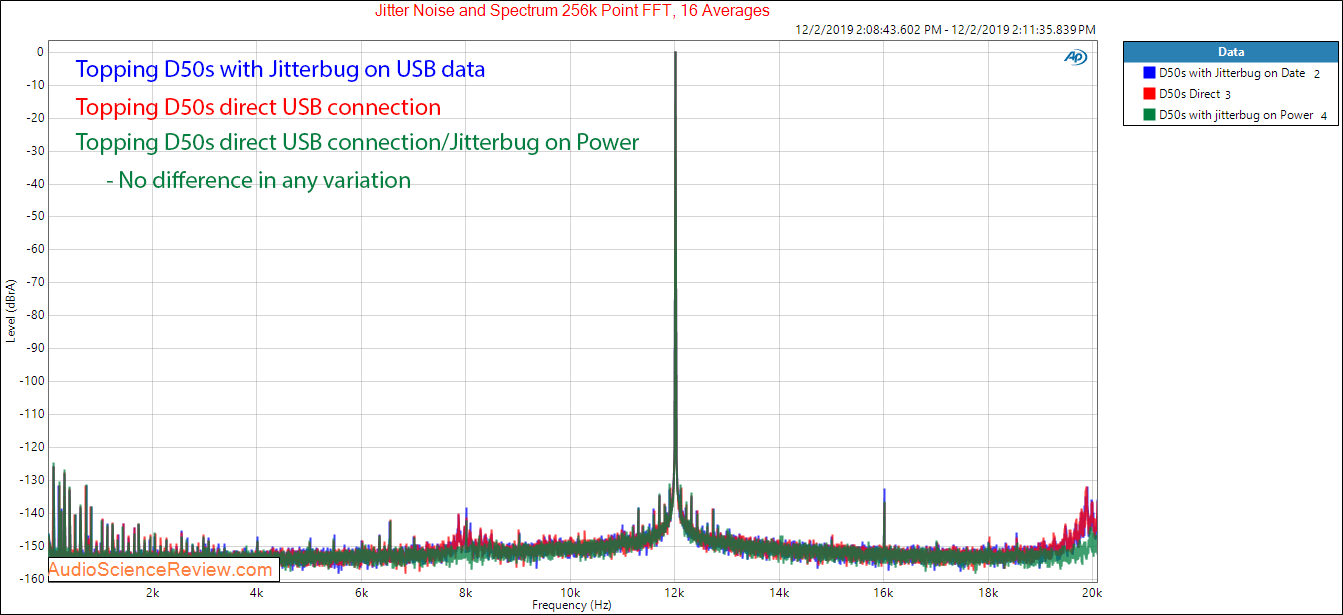Select legend entry 'D50s with Jitterbug on Date'
The height and width of the screenshot is (615, 1343).
(1231, 73)
